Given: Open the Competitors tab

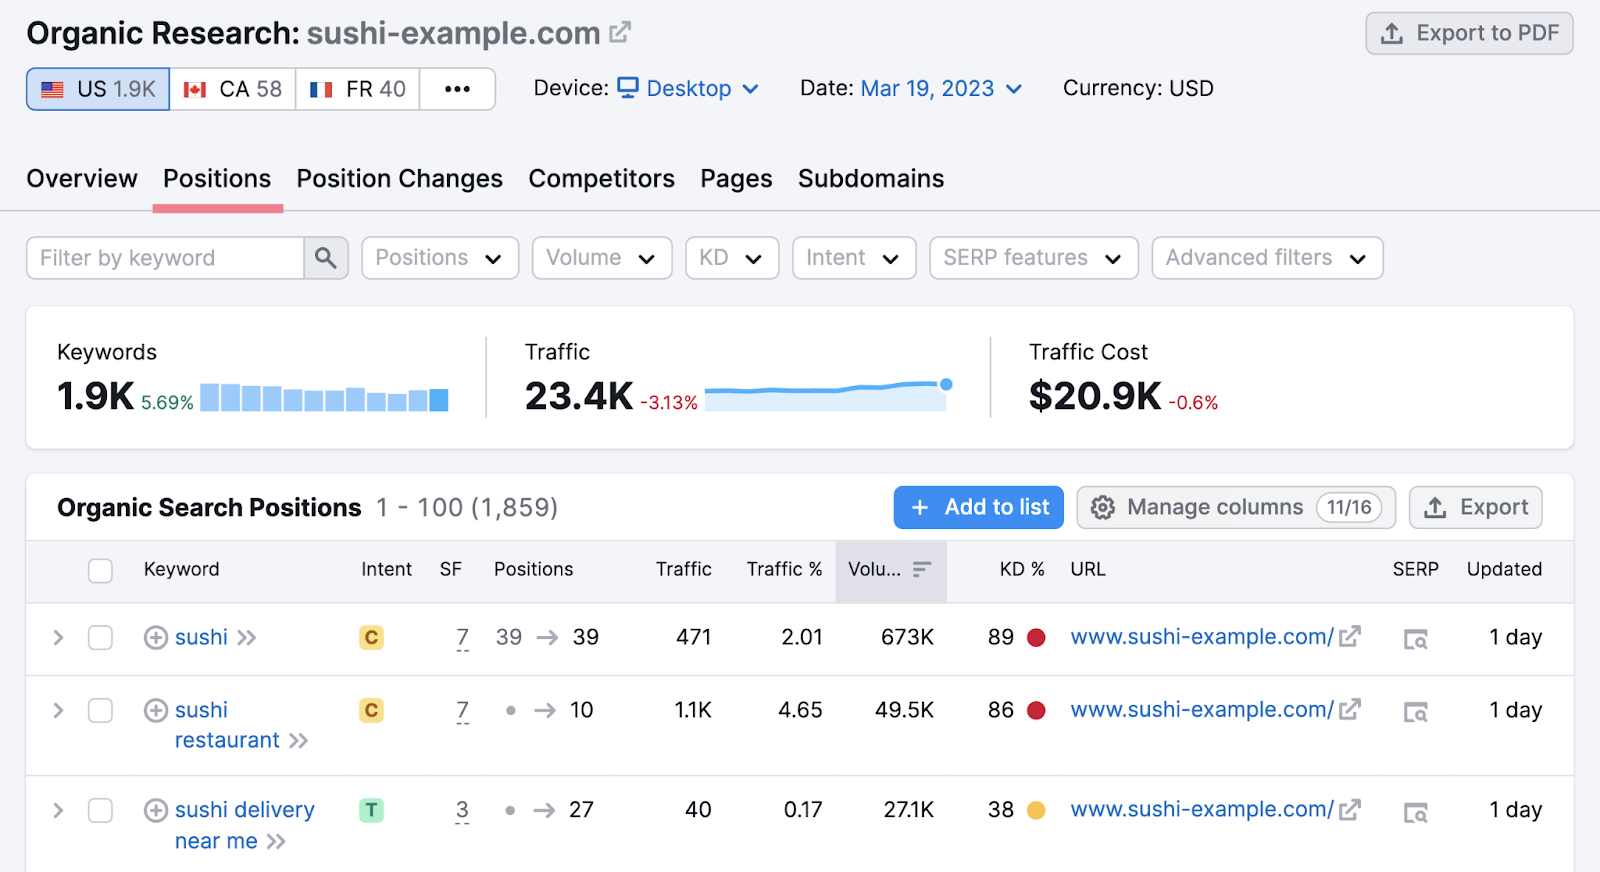Looking at the screenshot, I should point(601,179).
